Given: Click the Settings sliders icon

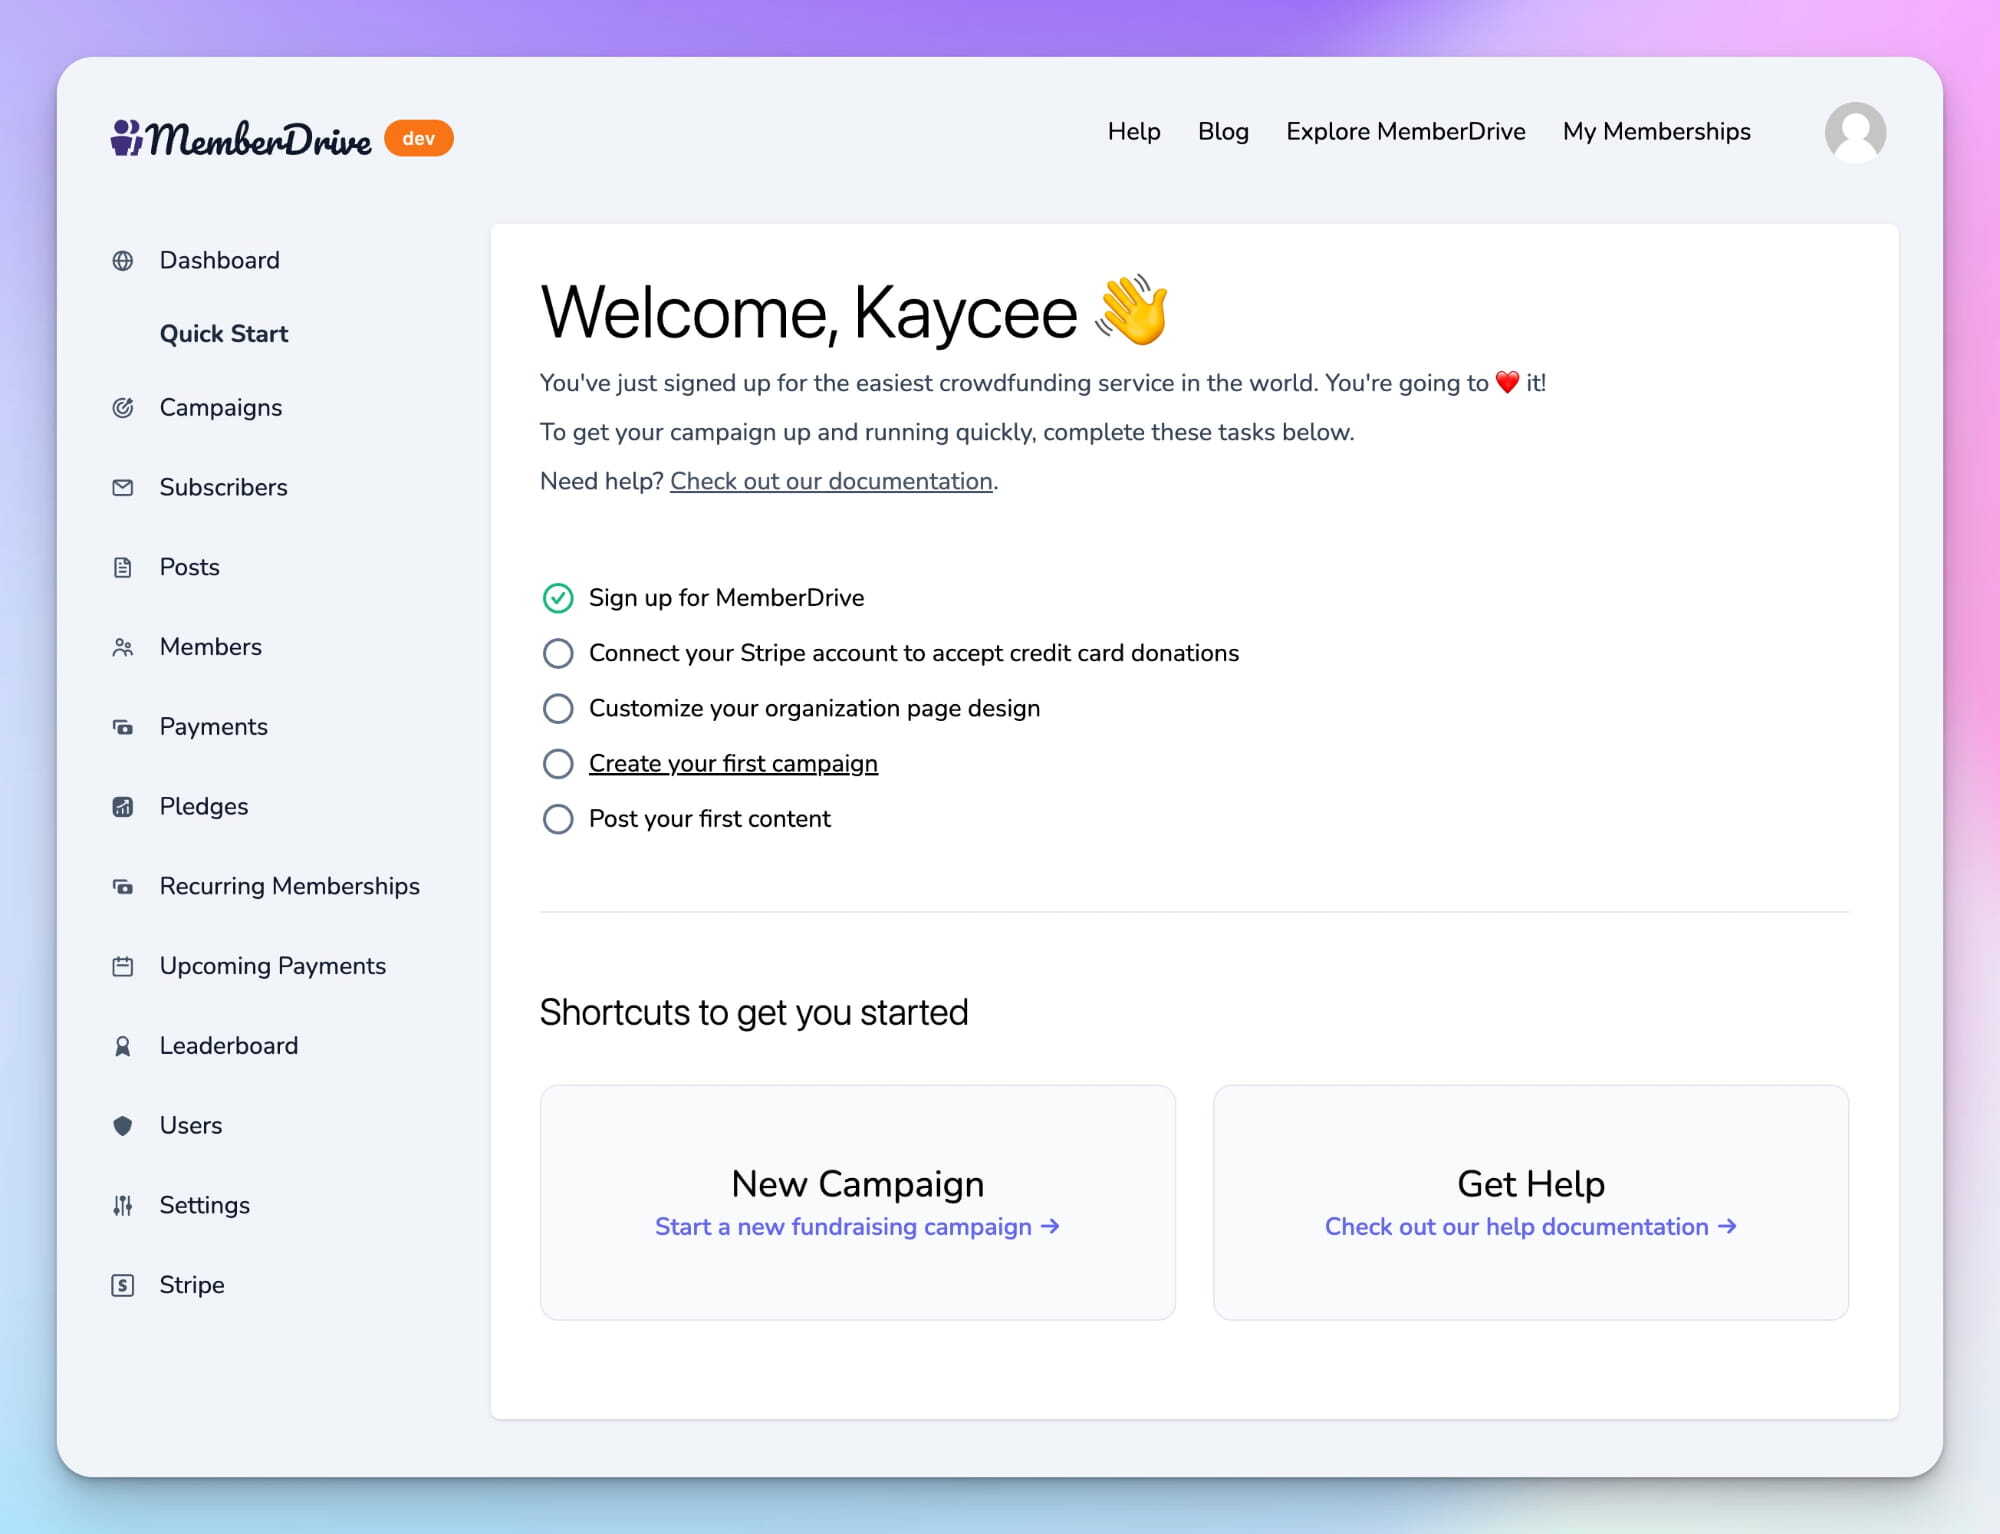Looking at the screenshot, I should 123,1206.
